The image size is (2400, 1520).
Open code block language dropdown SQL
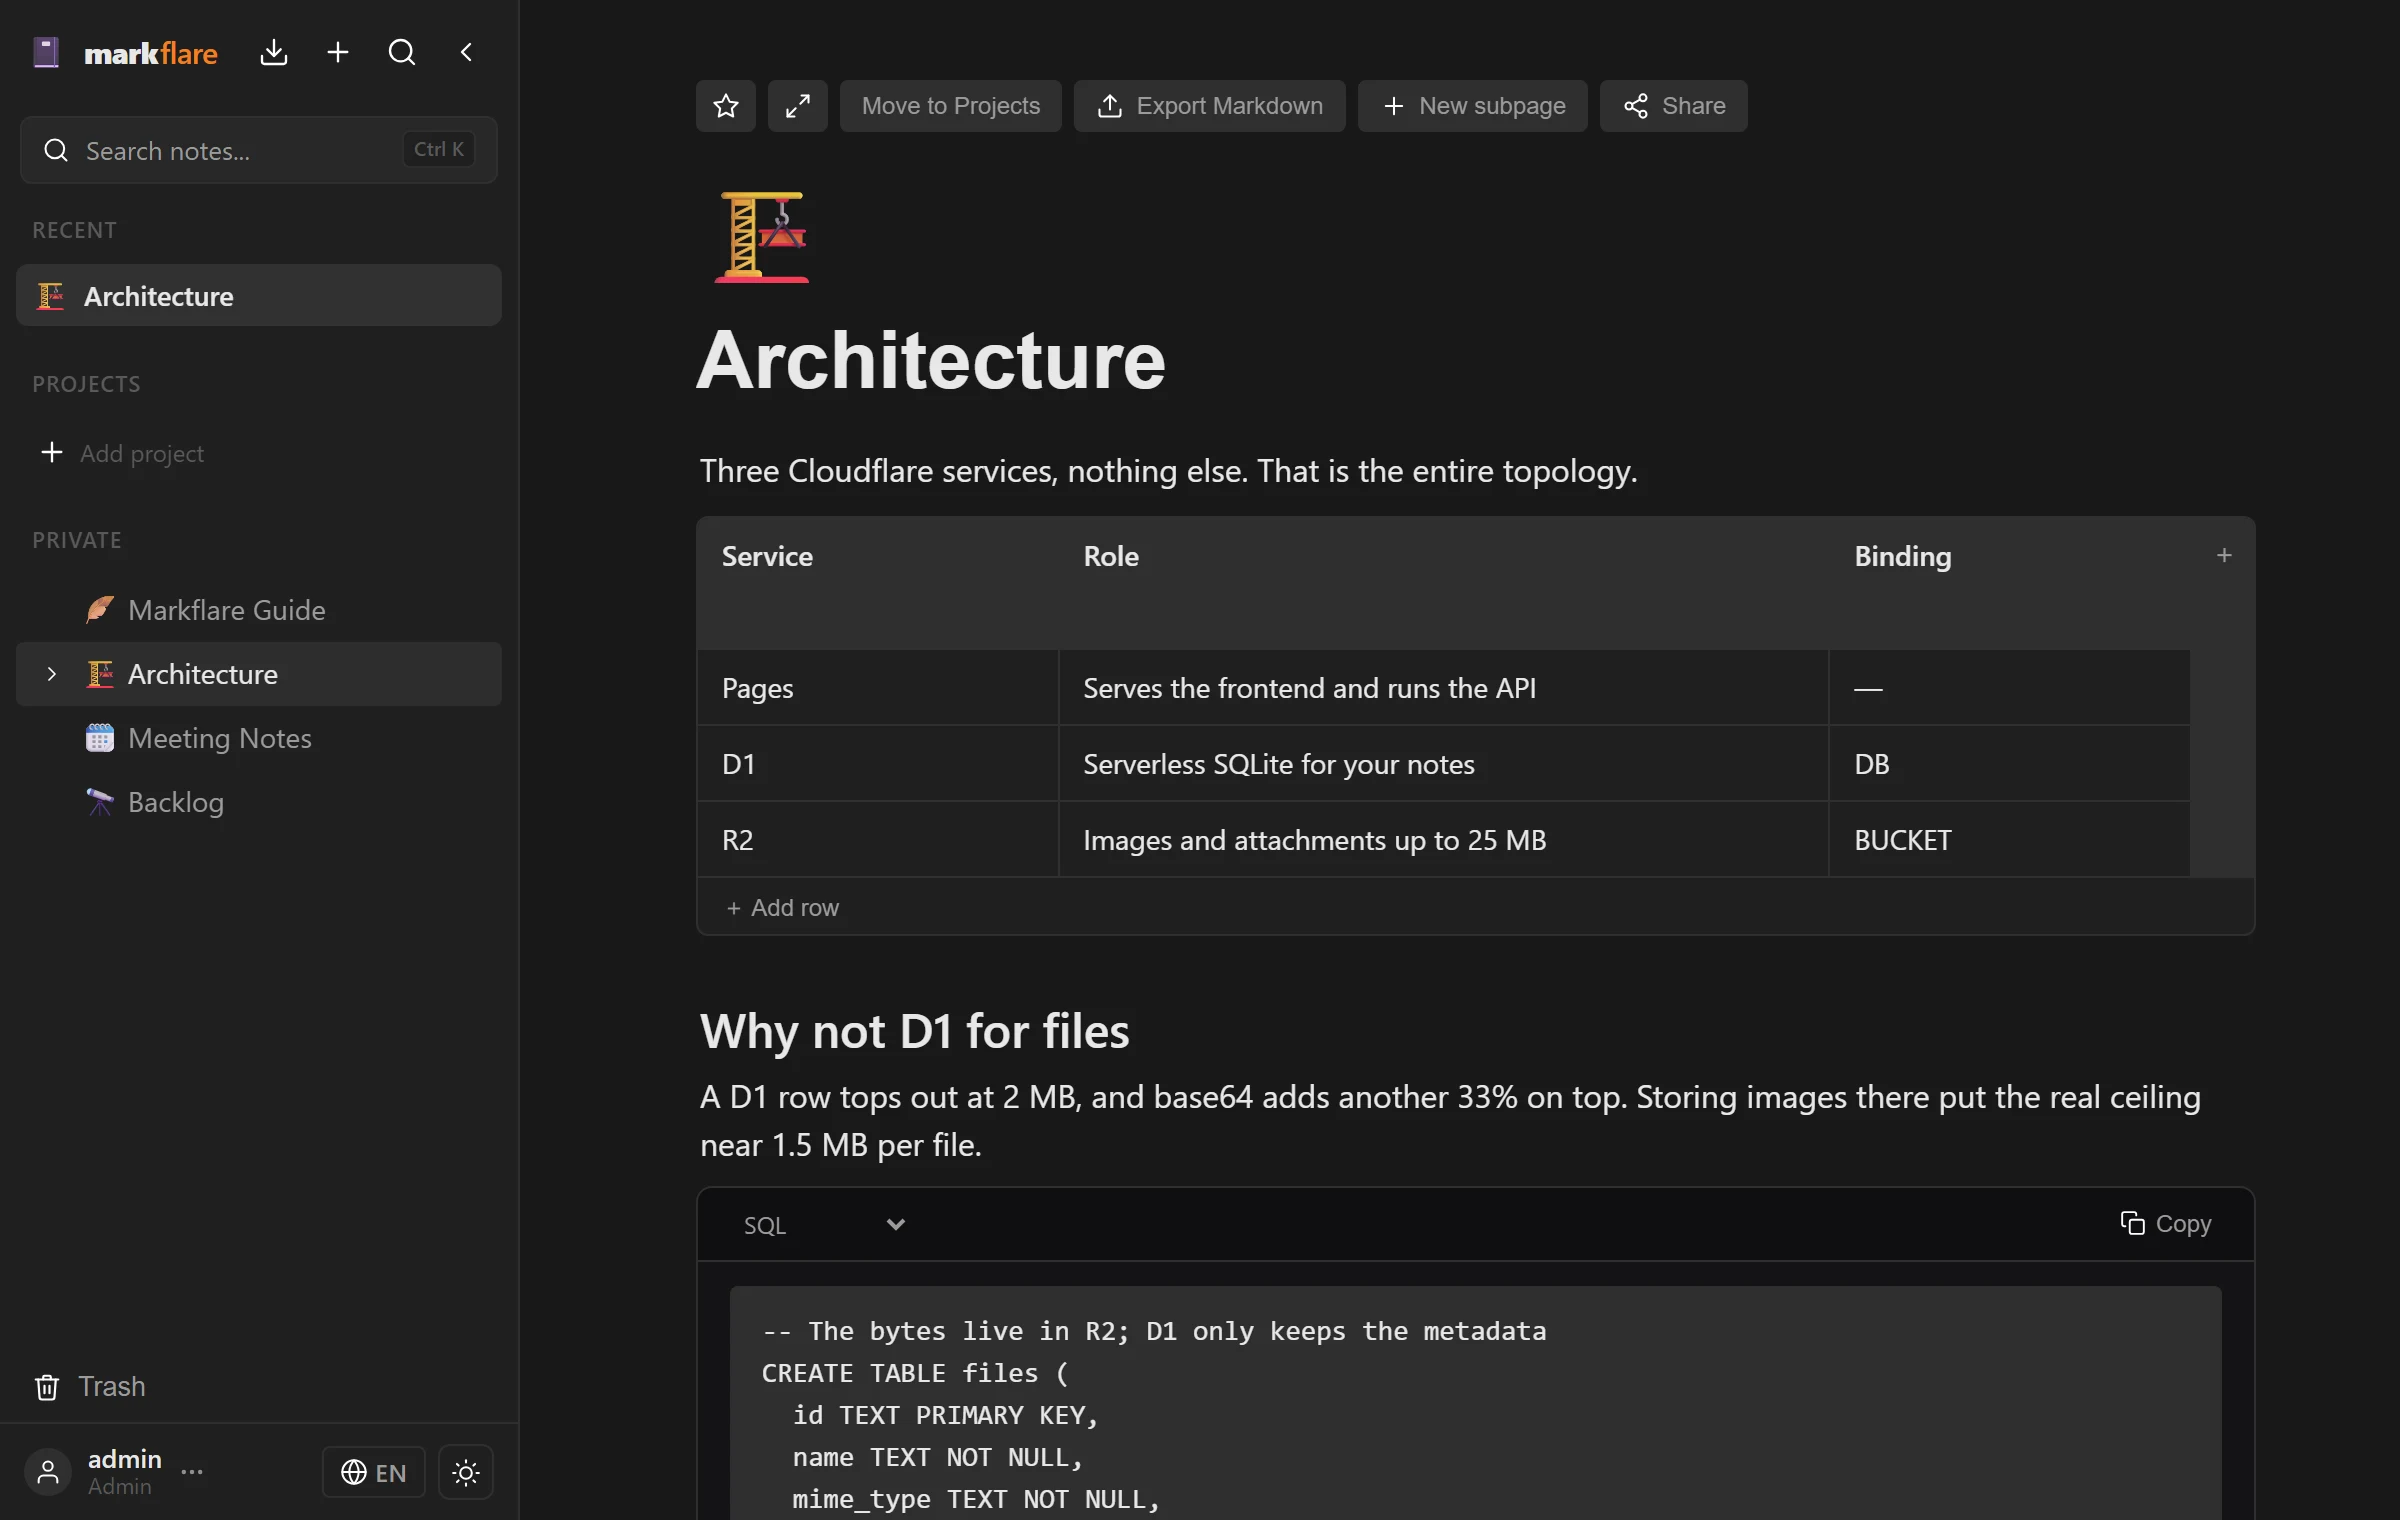pos(824,1225)
